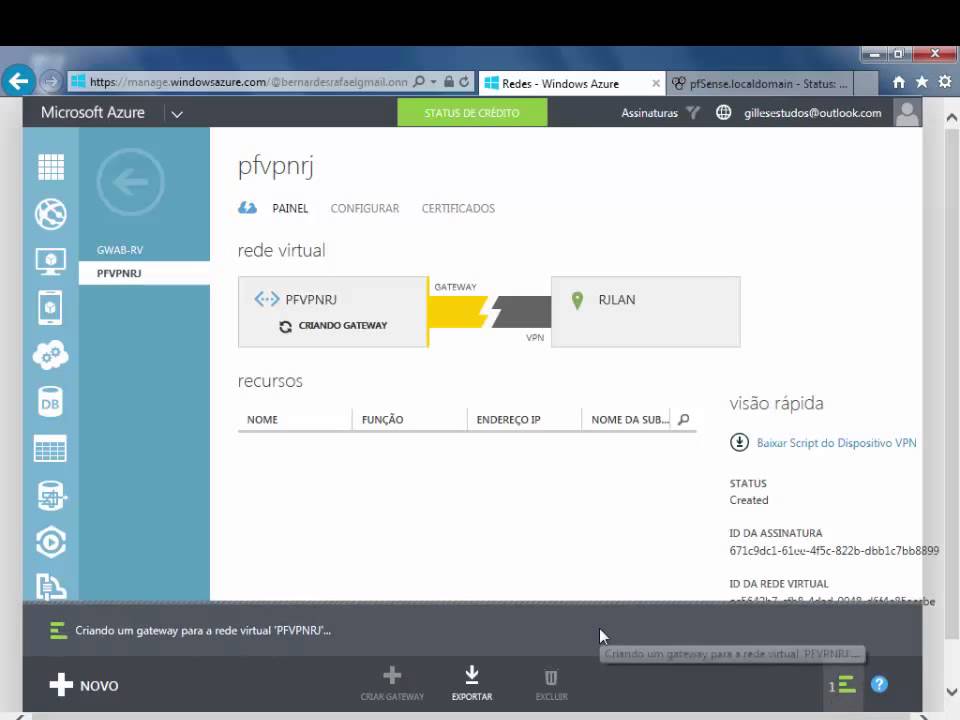Select GWAB-RV in the network list
This screenshot has height=720, width=960.
click(x=119, y=250)
